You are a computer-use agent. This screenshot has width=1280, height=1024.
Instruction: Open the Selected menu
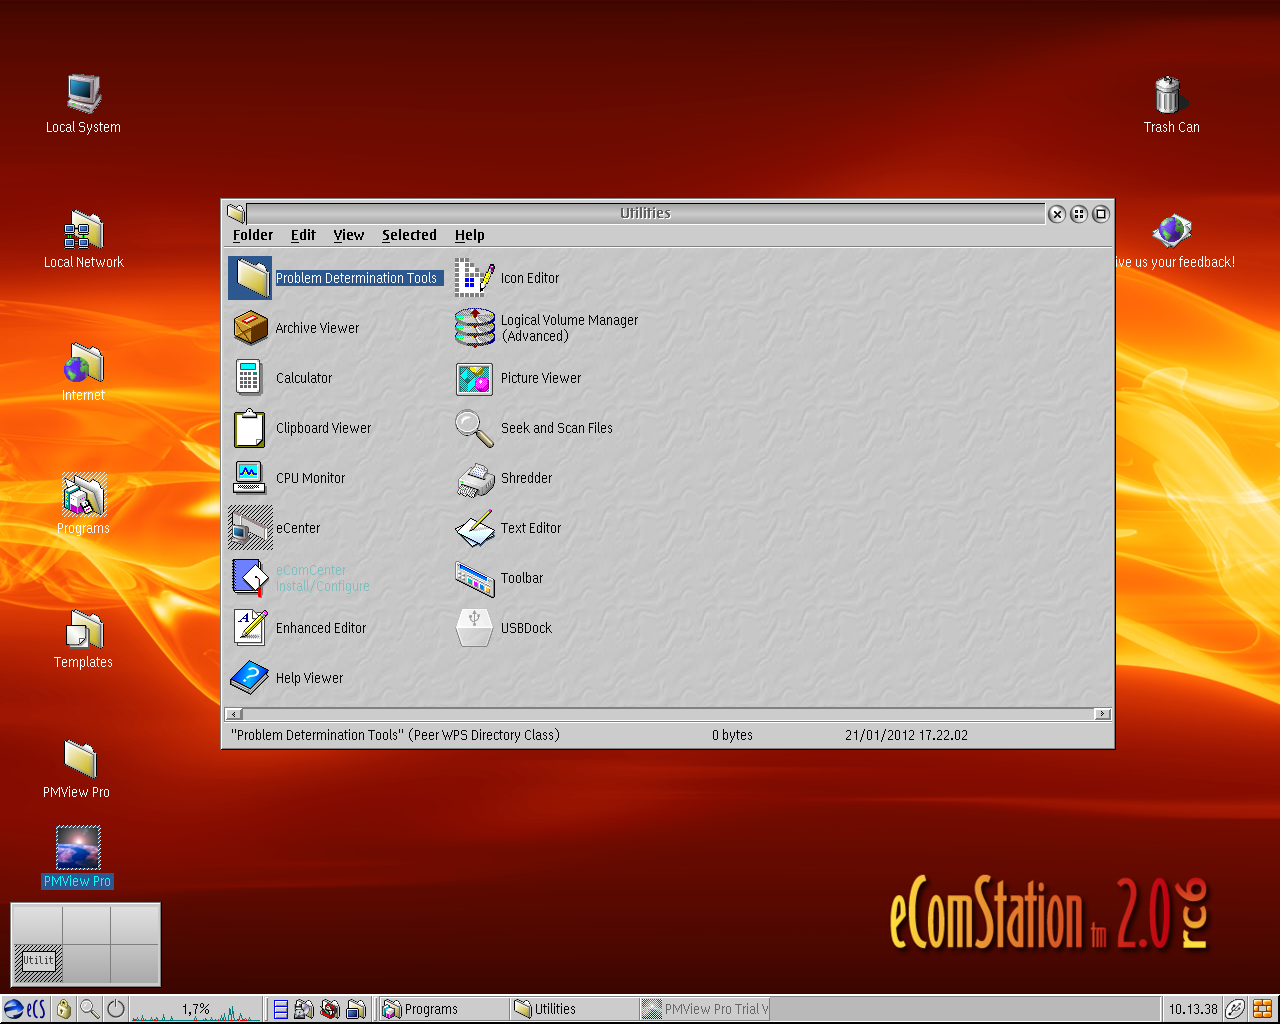[409, 235]
